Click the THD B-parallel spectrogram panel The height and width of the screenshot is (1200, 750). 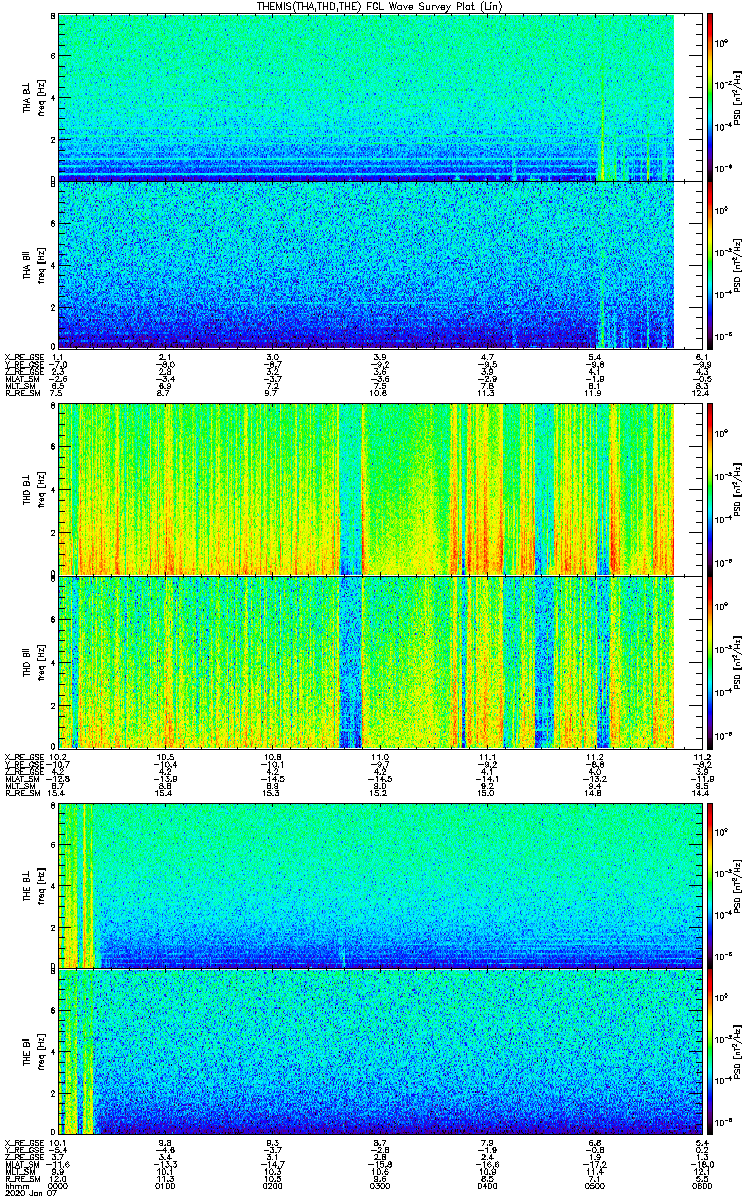(381, 662)
